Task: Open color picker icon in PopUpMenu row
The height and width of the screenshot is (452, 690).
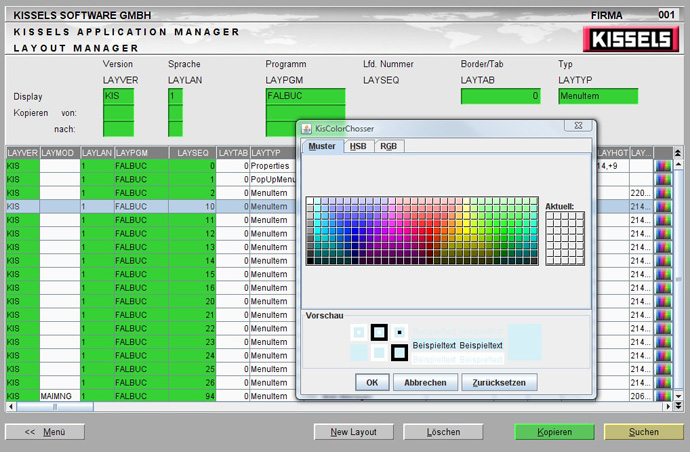Action: click(663, 180)
